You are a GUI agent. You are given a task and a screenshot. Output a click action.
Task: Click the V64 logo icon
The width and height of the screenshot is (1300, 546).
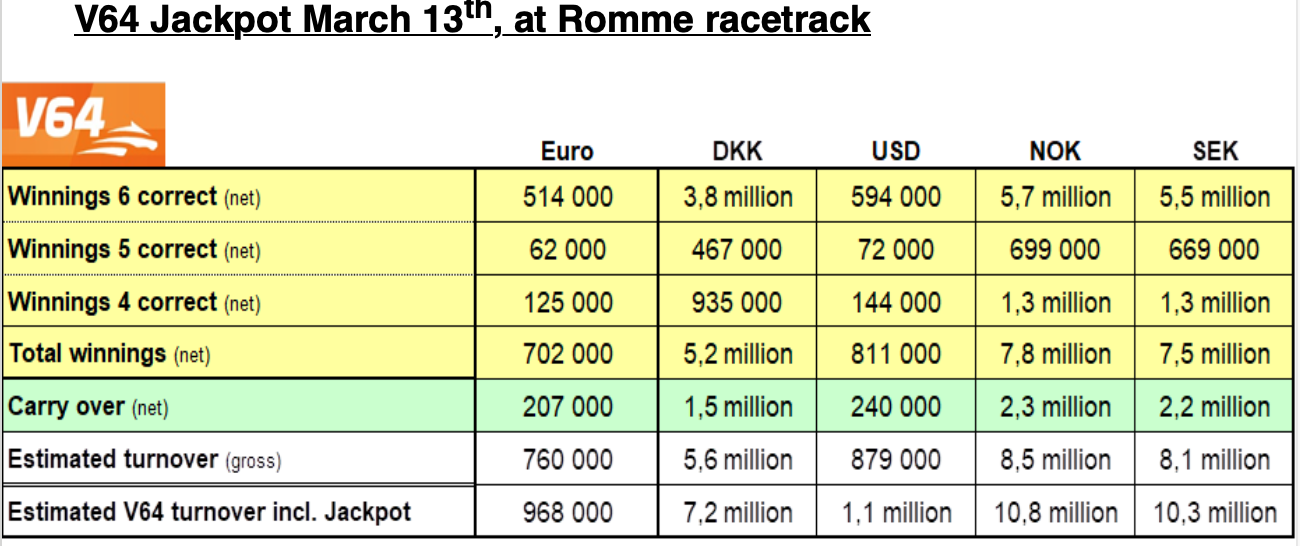point(84,125)
